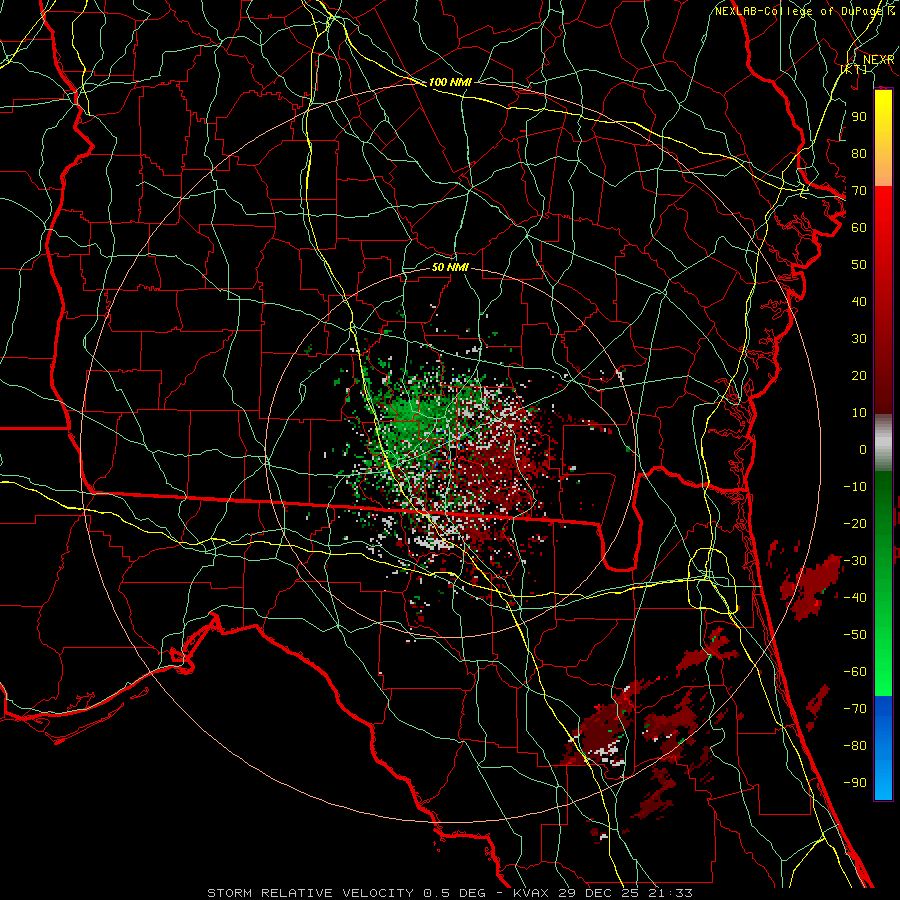The width and height of the screenshot is (900, 900).
Task: Click the 21:33 timestamp in footer
Action: (x=670, y=893)
